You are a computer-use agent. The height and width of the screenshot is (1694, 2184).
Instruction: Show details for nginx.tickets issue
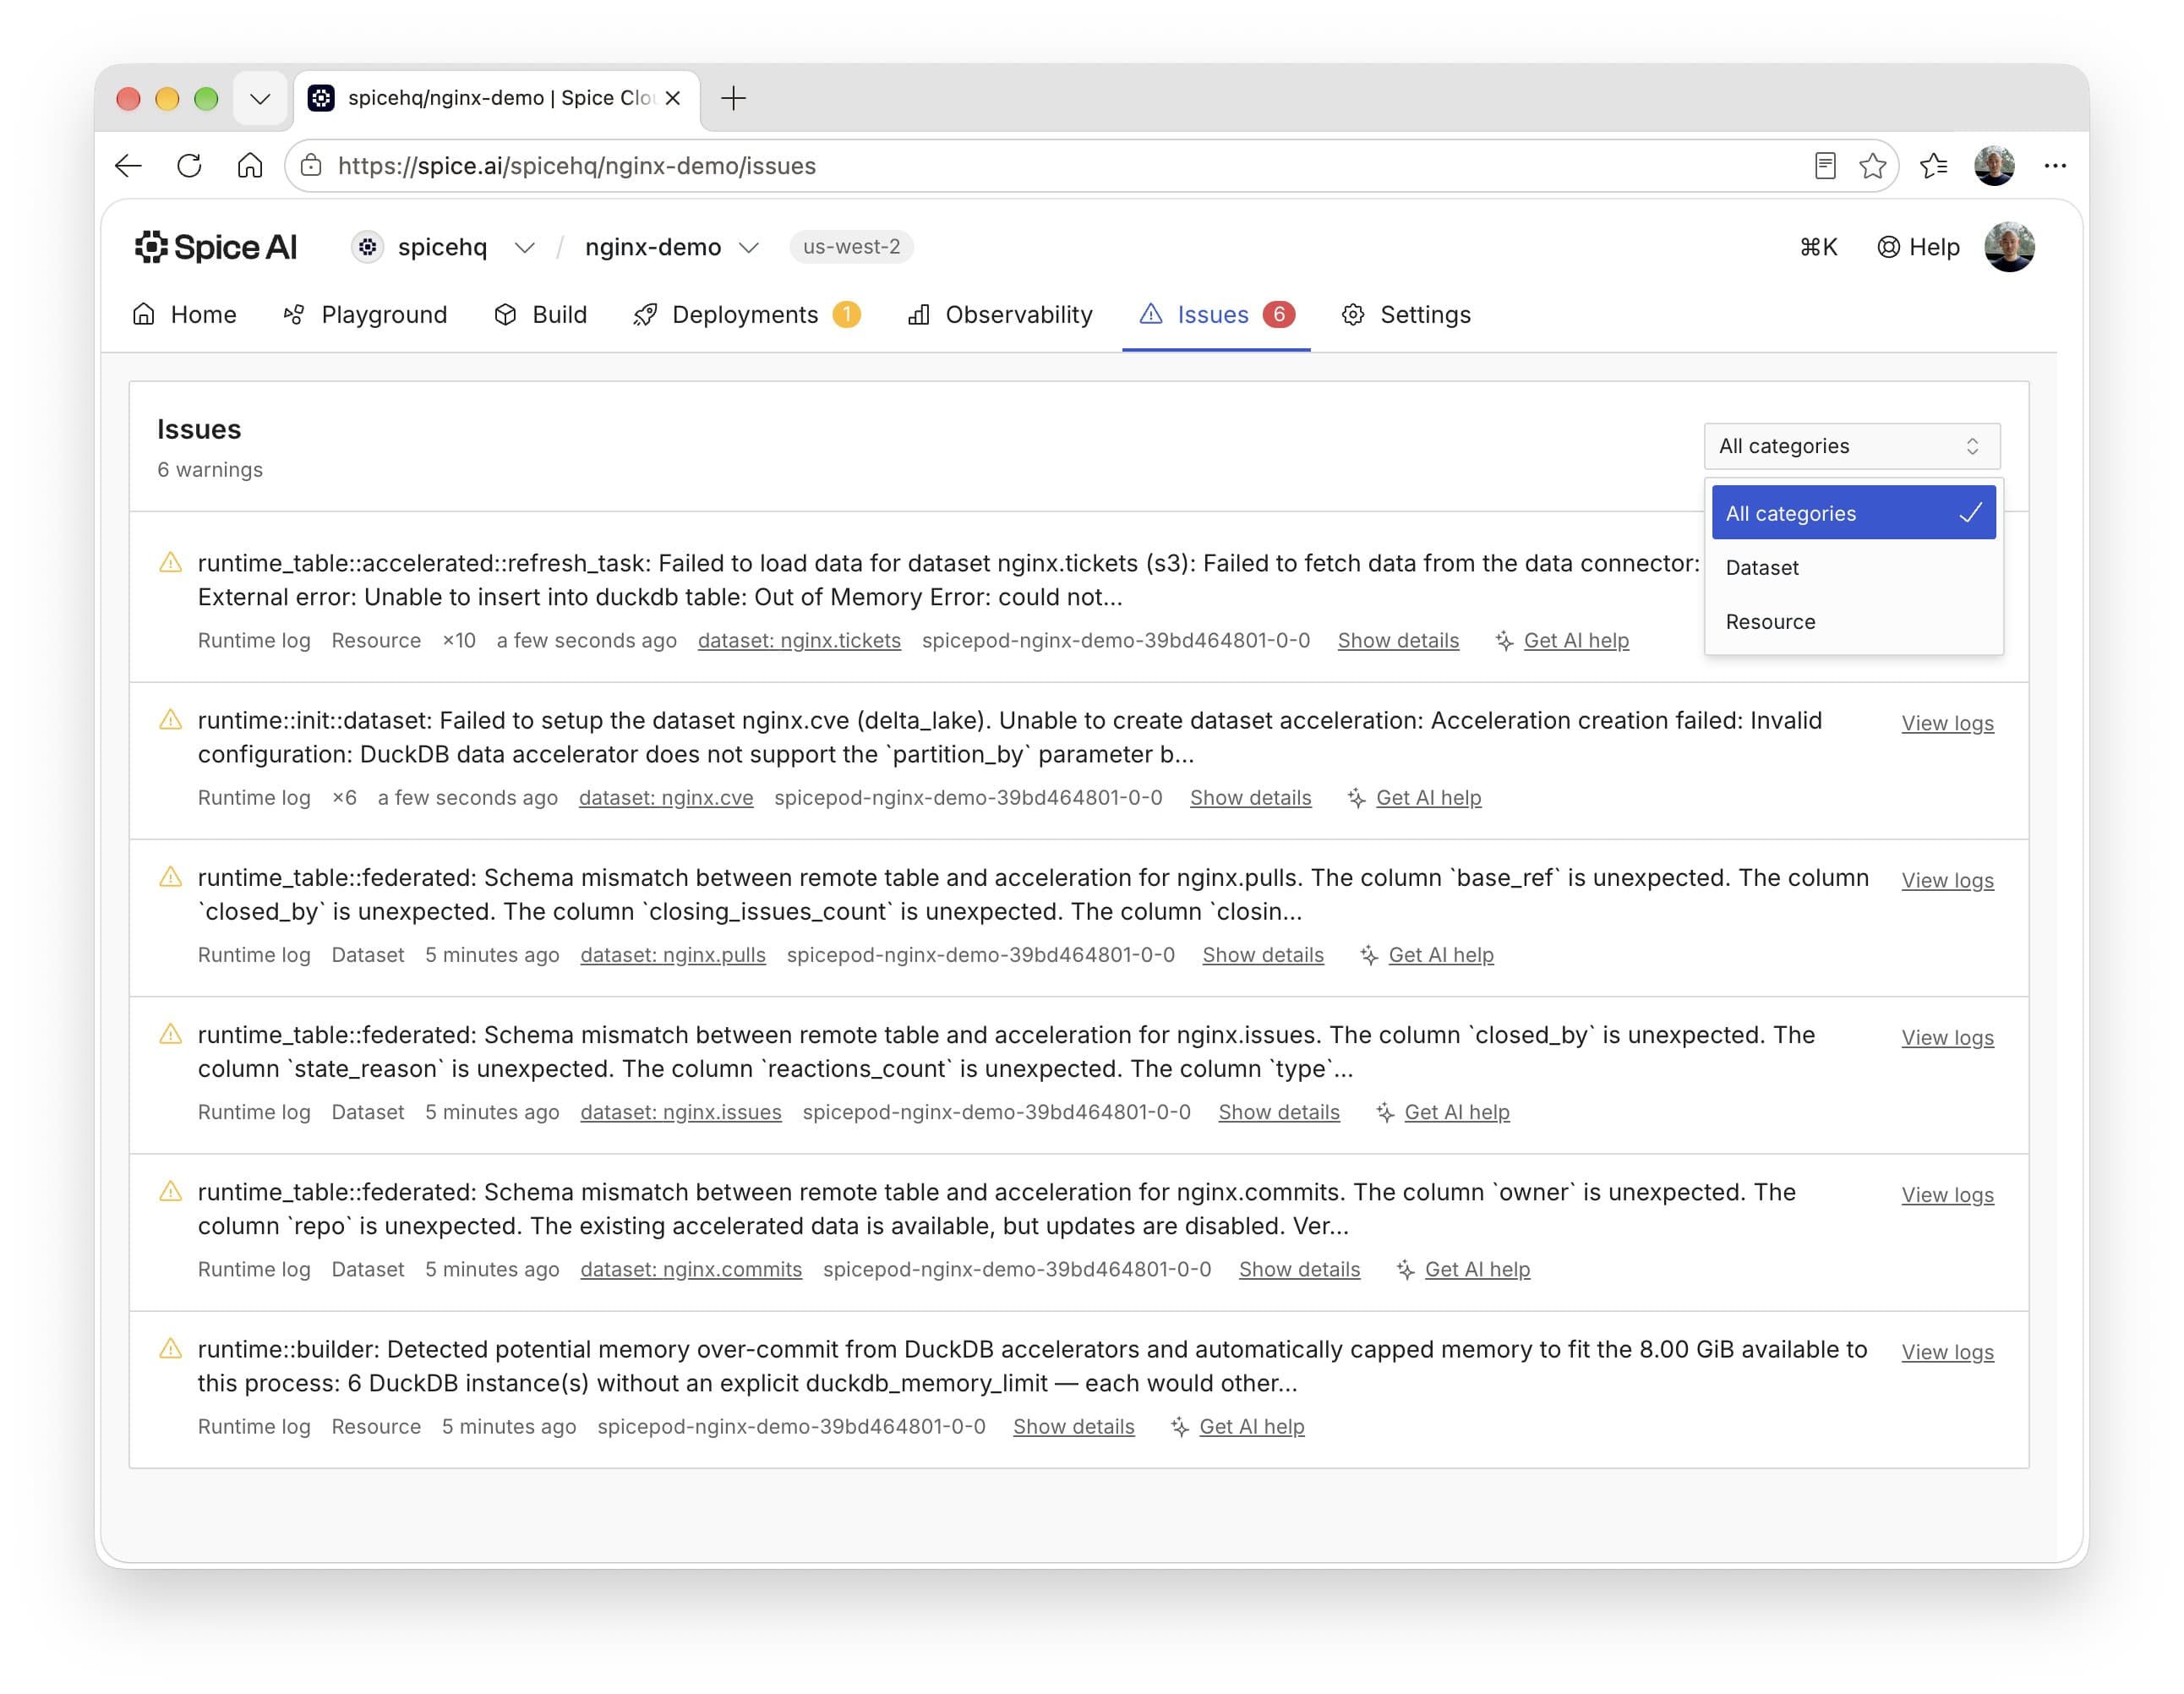[x=1398, y=641]
